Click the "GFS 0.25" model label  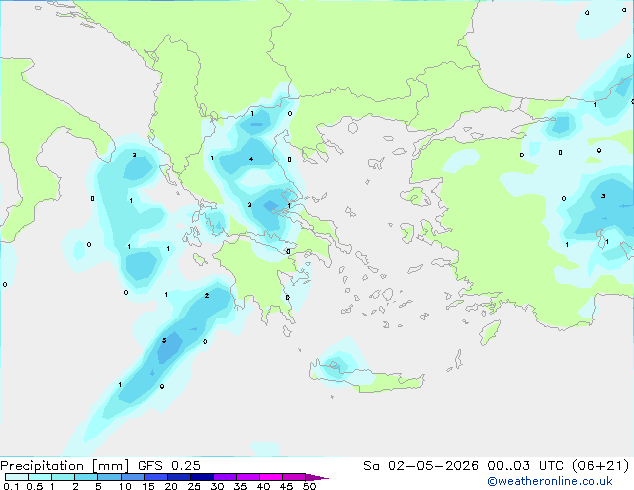pos(169,465)
